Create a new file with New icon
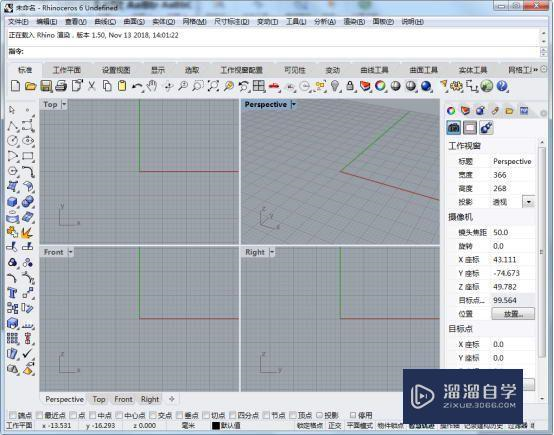This screenshot has width=554, height=435. tap(16, 86)
